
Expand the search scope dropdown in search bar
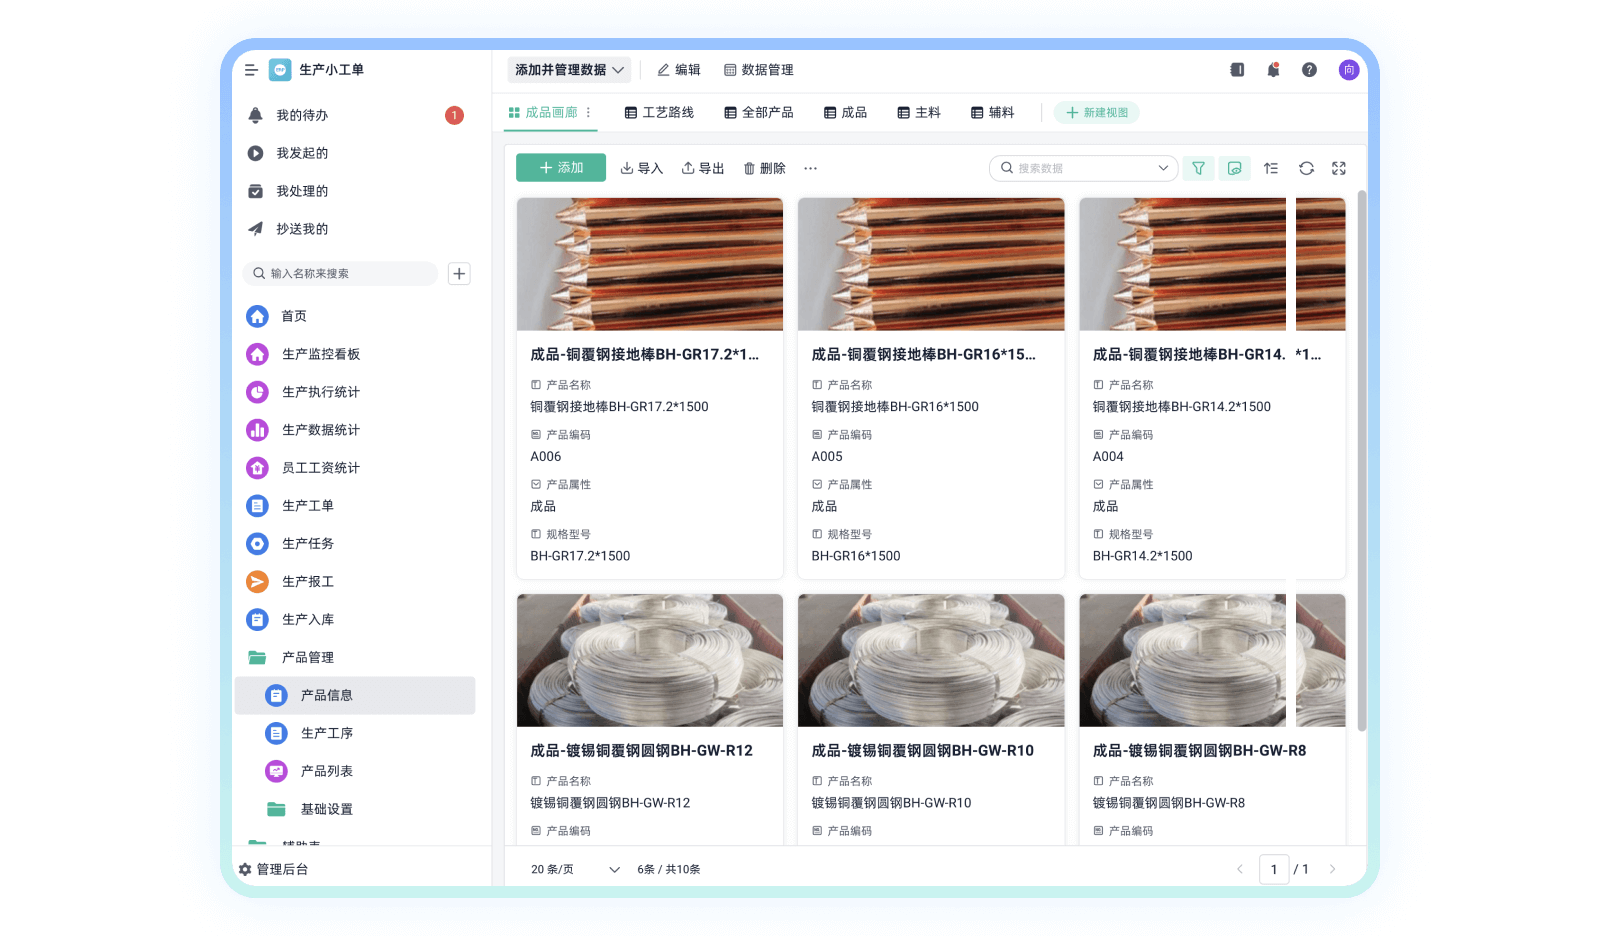[1161, 168]
